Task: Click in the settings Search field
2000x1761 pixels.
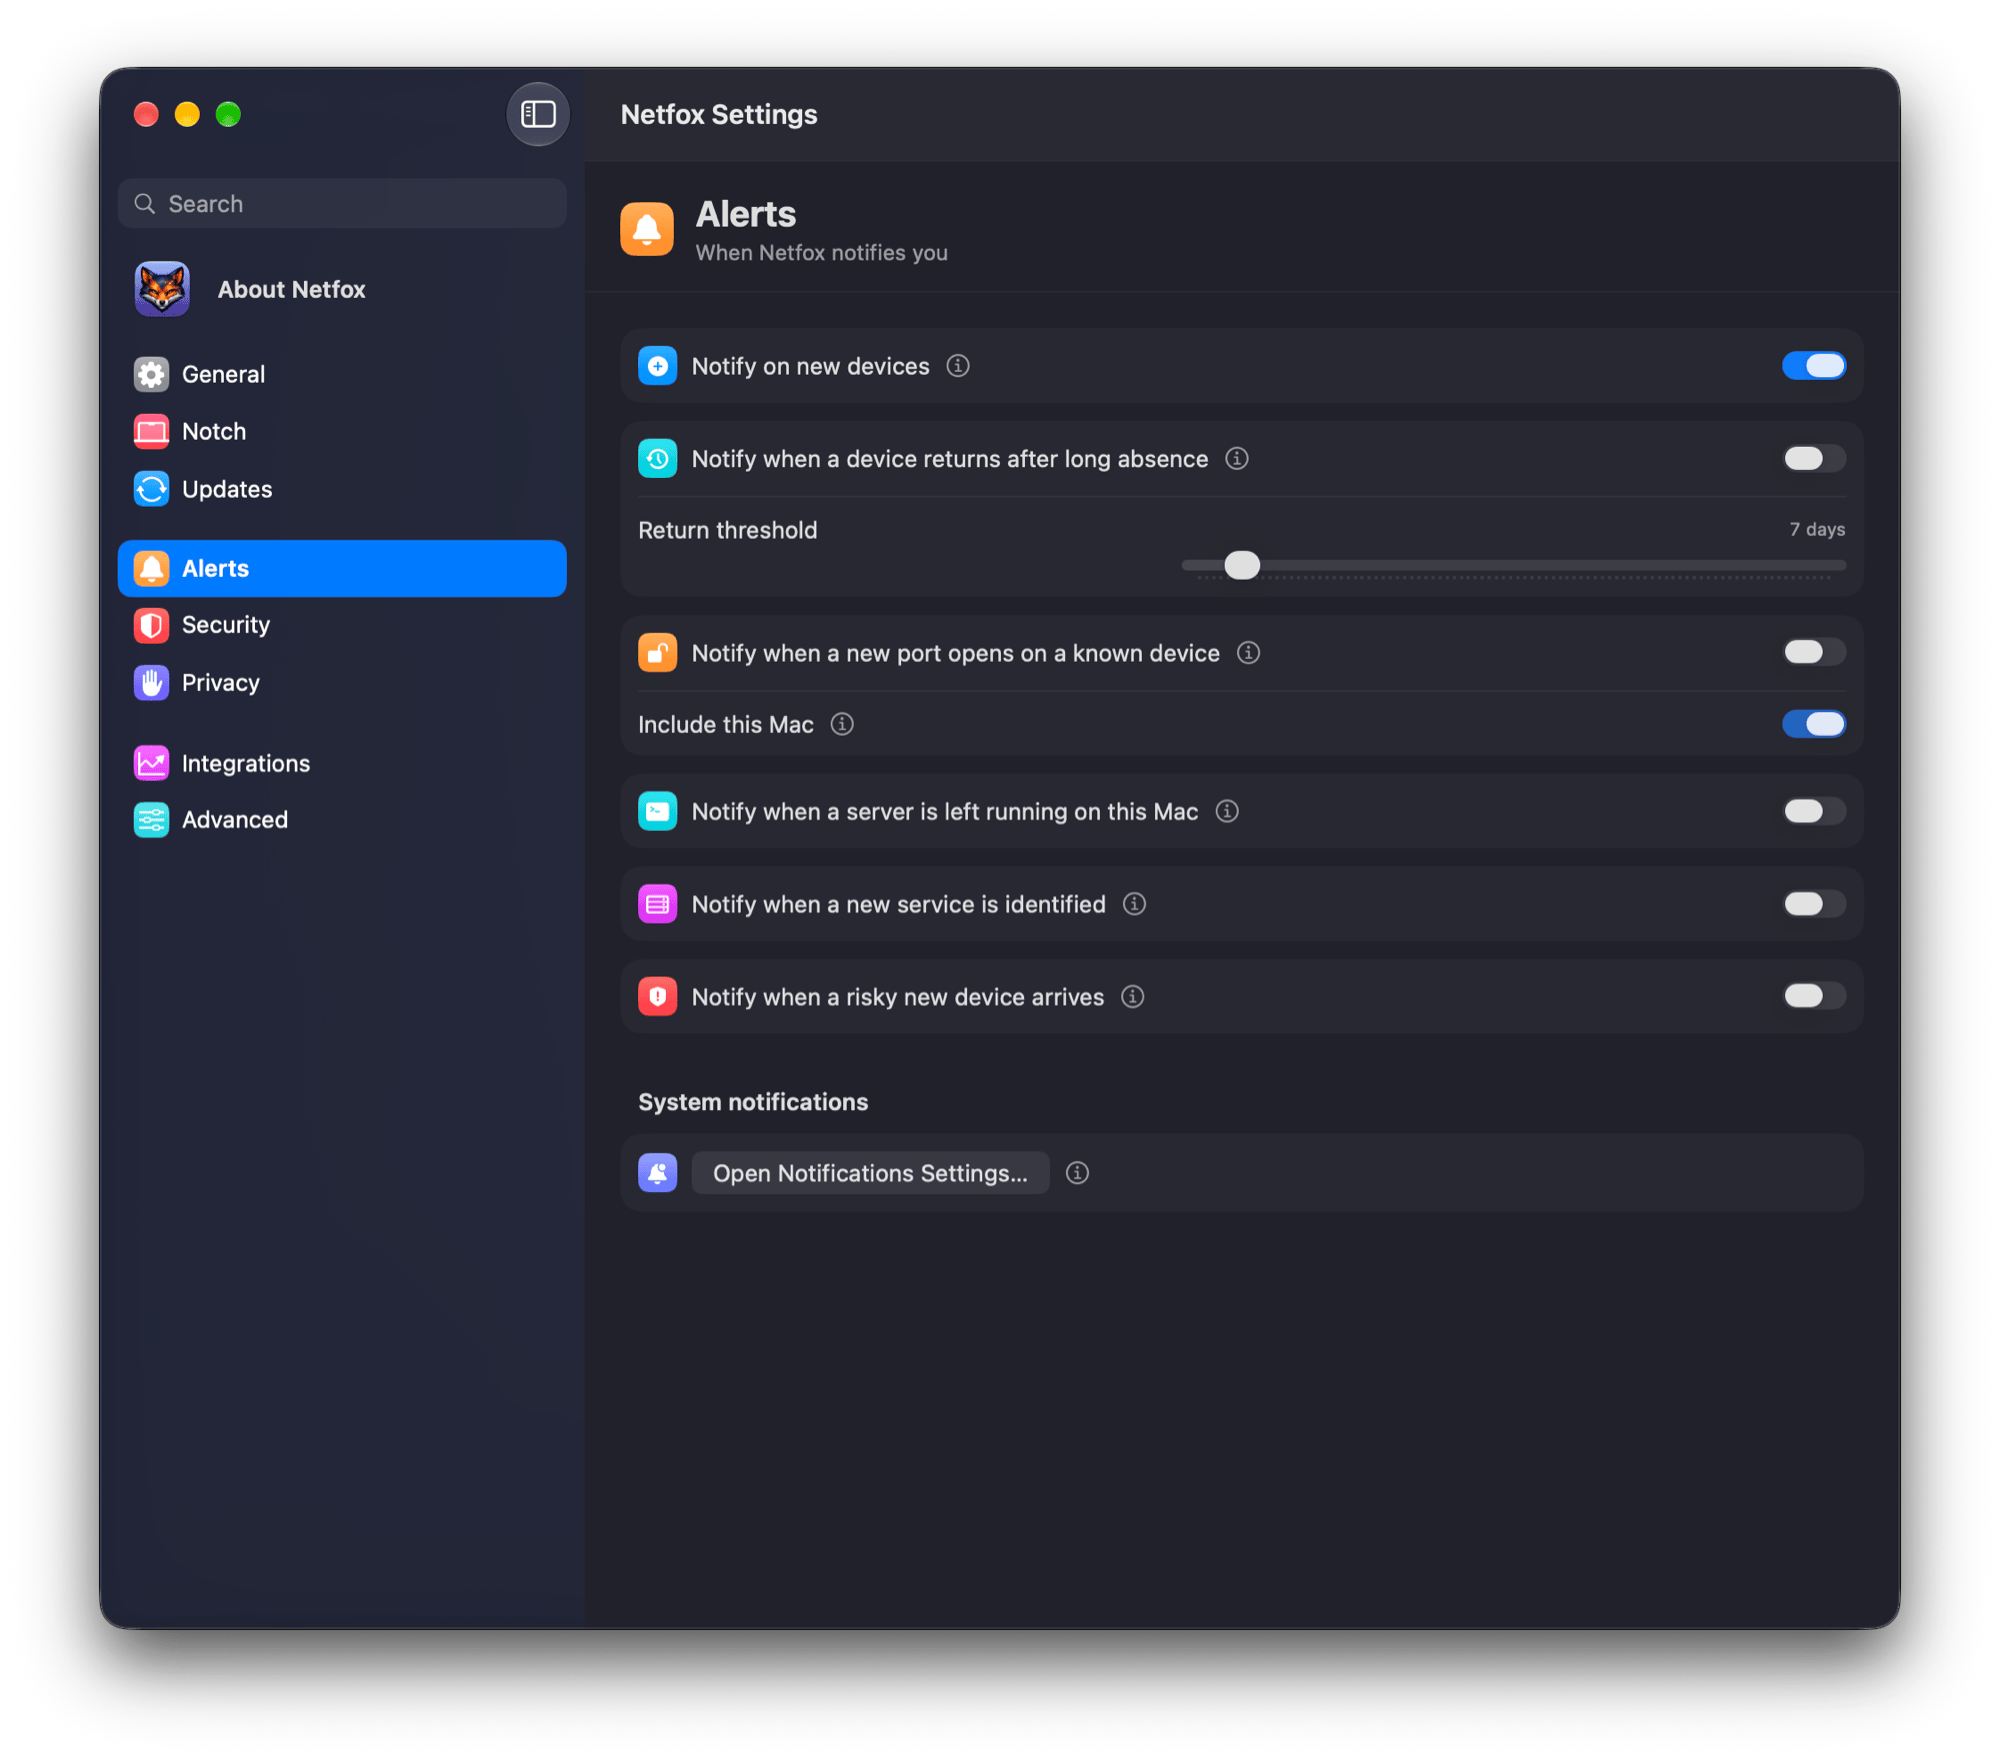Action: point(342,204)
